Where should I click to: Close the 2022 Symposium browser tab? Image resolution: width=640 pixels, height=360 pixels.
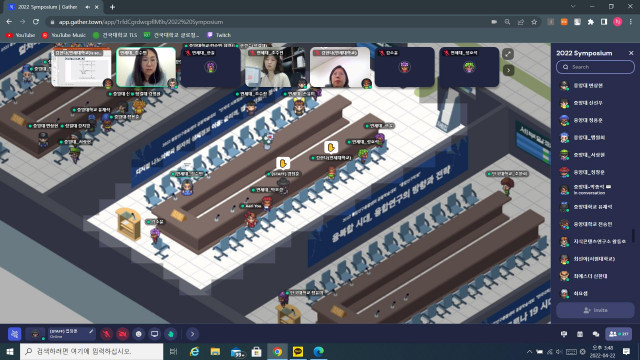tap(97, 7)
